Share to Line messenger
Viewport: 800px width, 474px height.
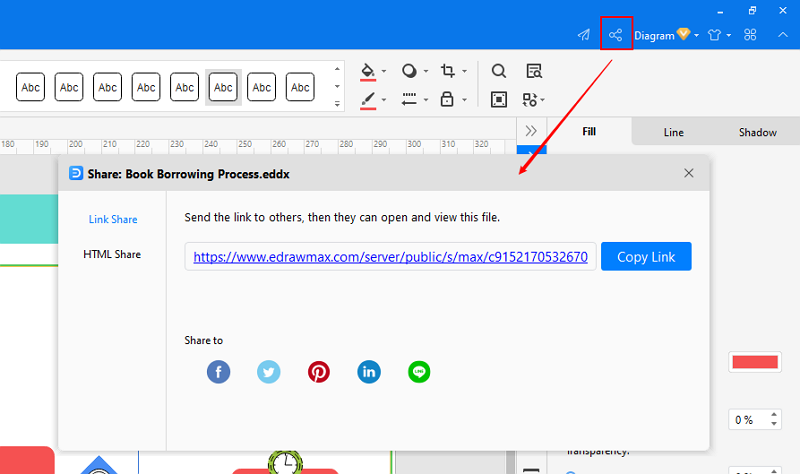pos(419,372)
